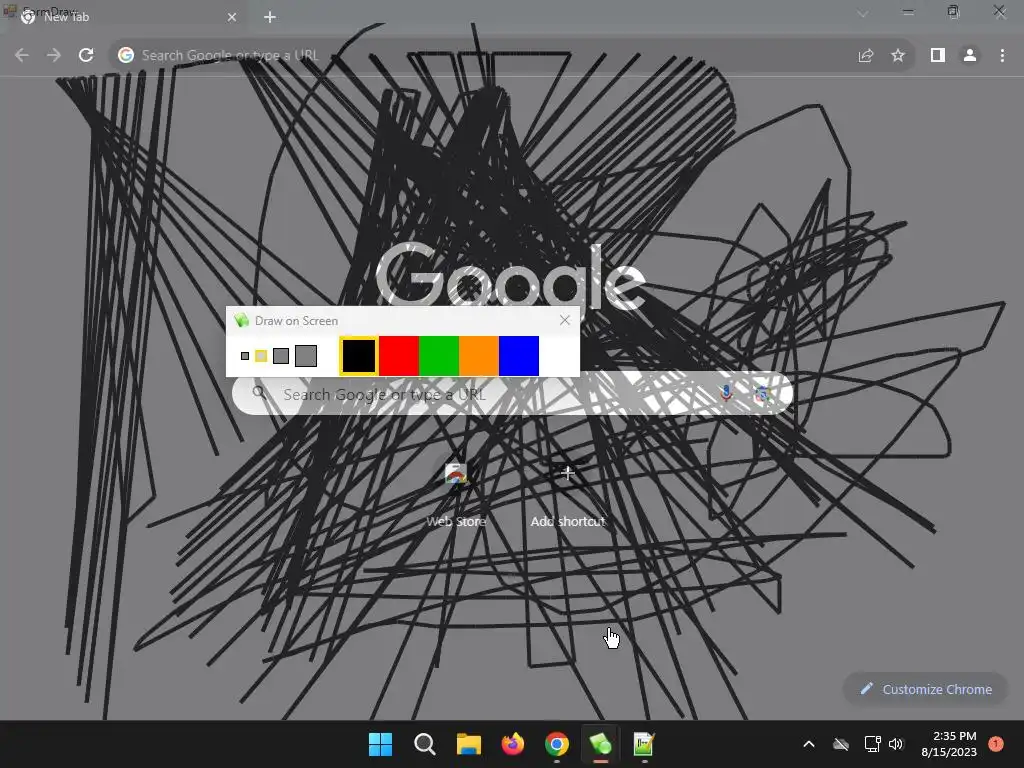Choose the medium-large pen size square
Screen dimensions: 1024x768
point(281,356)
